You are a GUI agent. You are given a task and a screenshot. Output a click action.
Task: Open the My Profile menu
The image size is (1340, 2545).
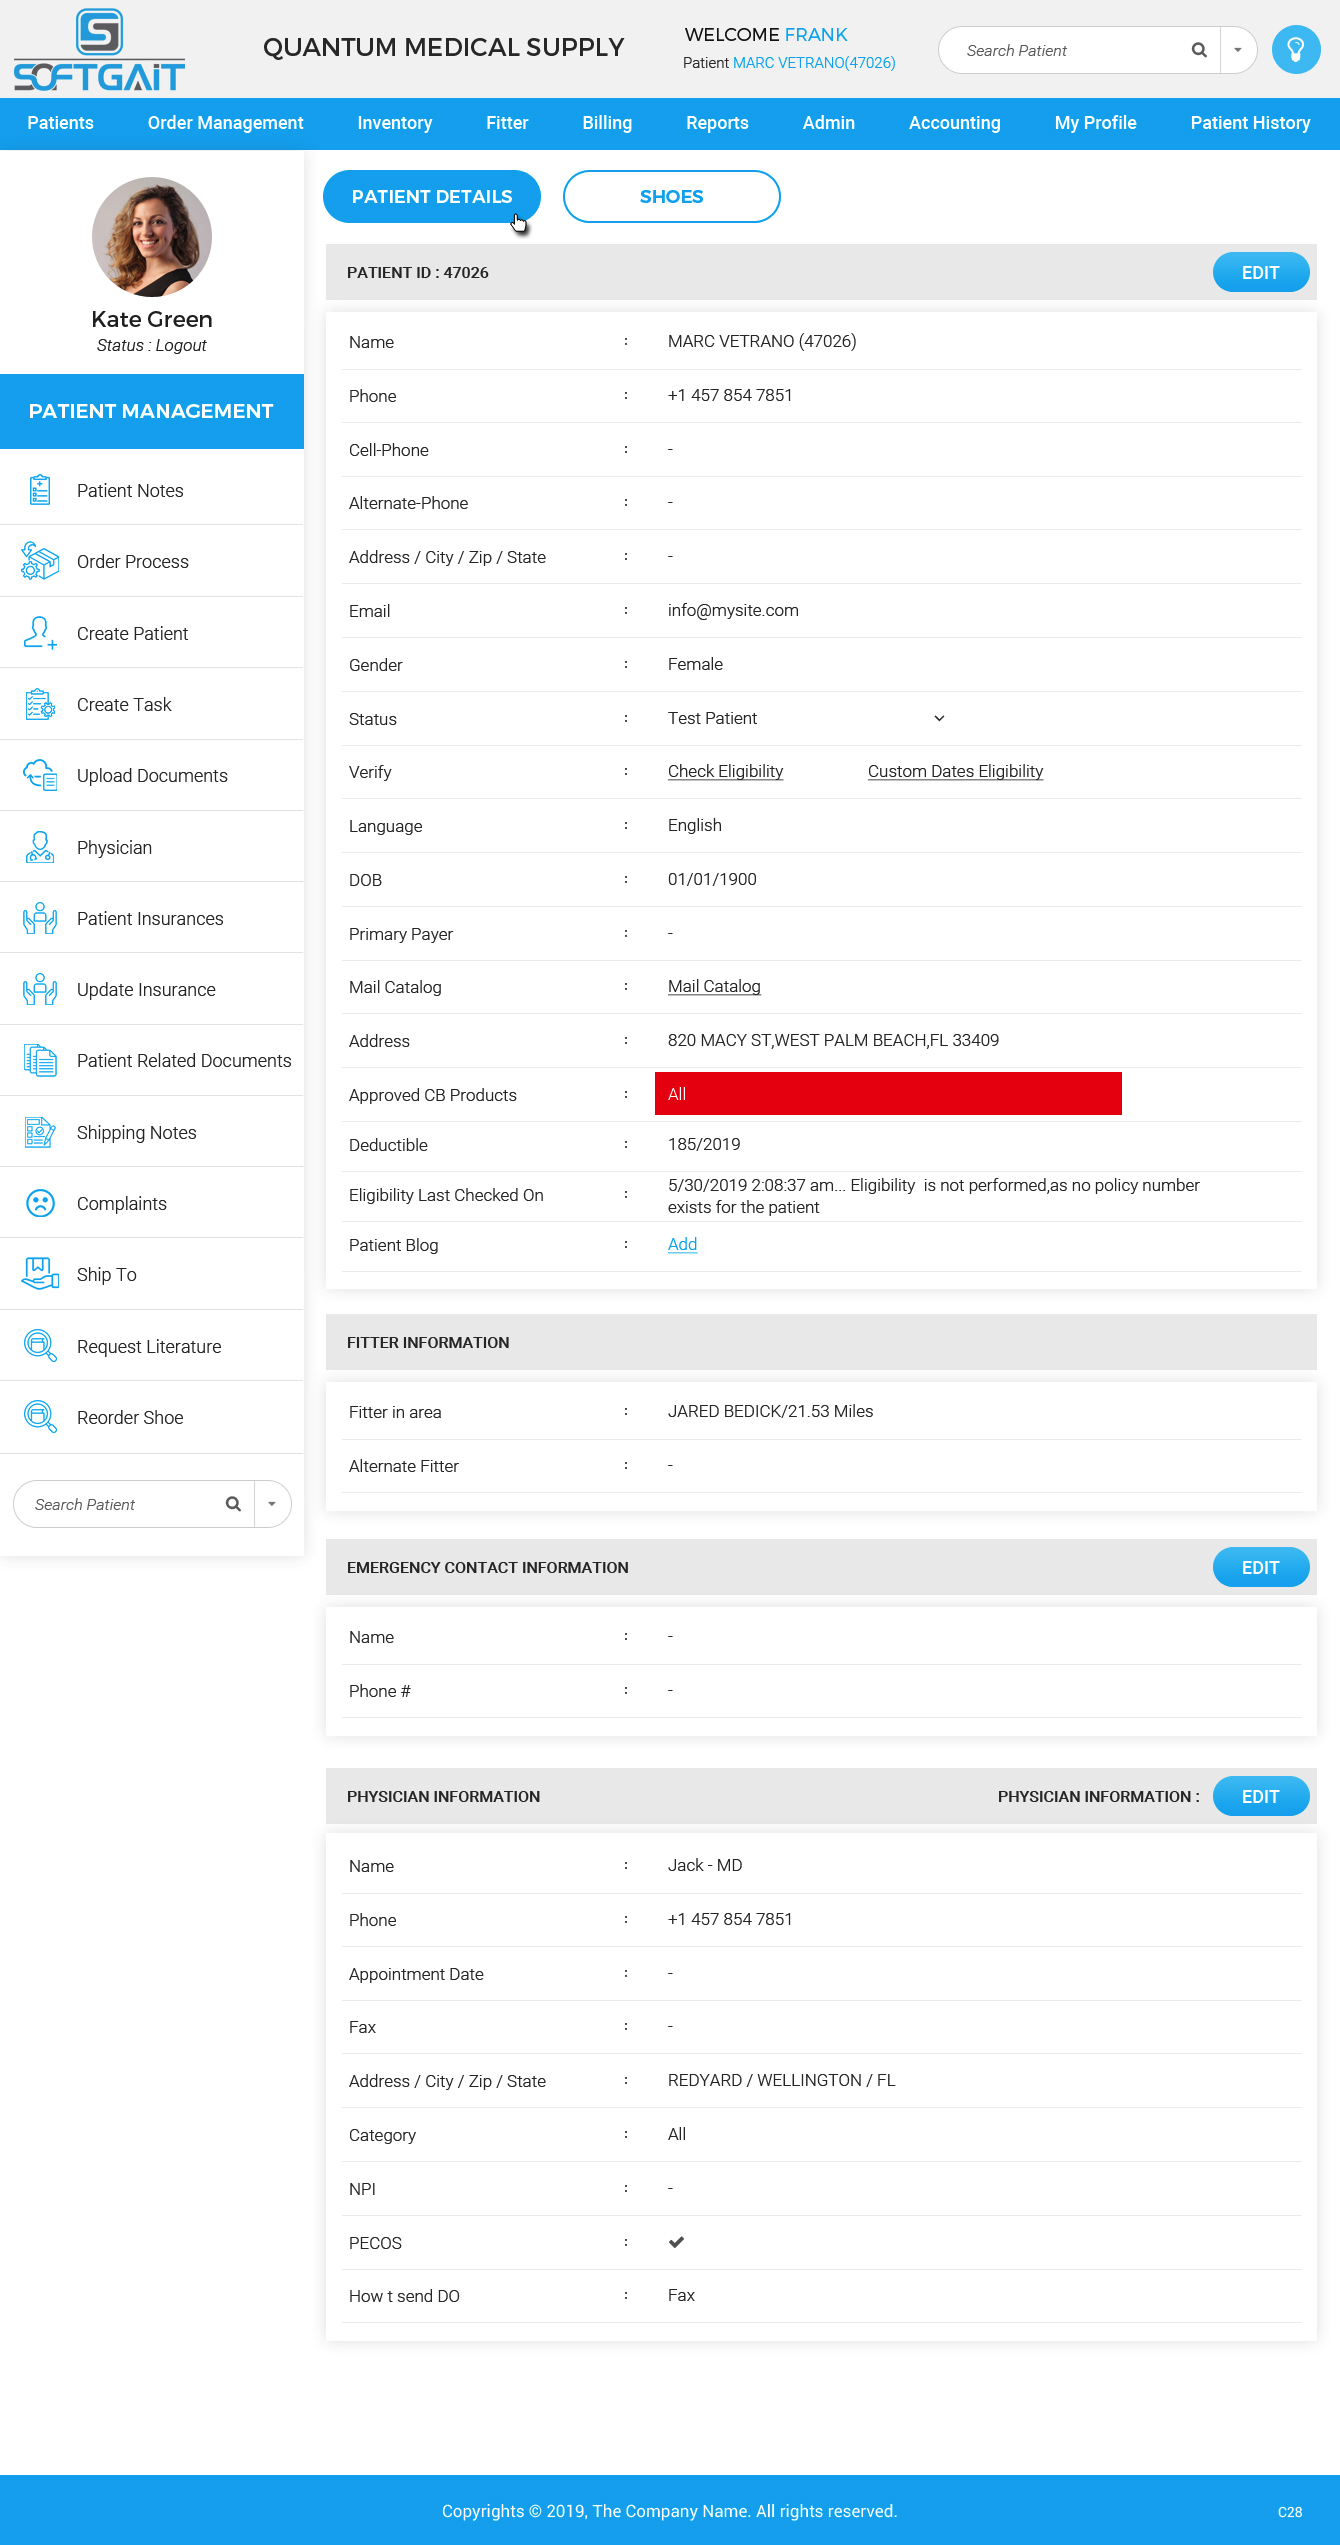click(1095, 123)
